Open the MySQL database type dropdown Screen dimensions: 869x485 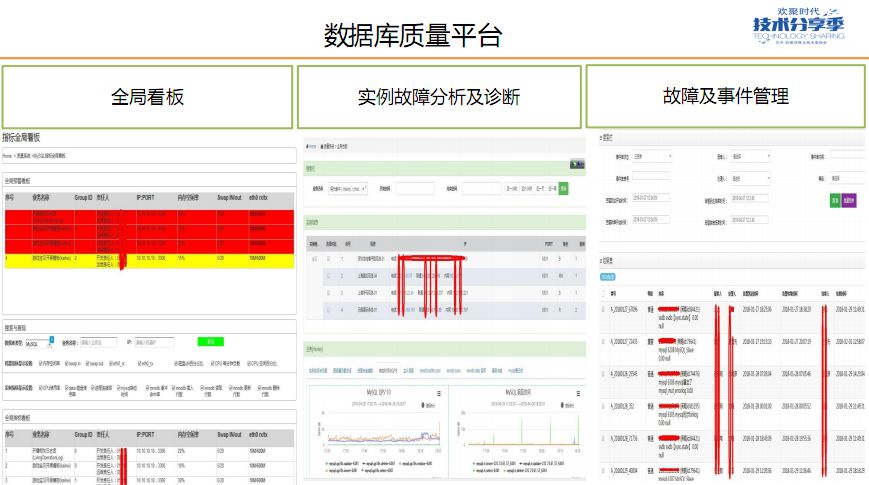click(x=39, y=343)
